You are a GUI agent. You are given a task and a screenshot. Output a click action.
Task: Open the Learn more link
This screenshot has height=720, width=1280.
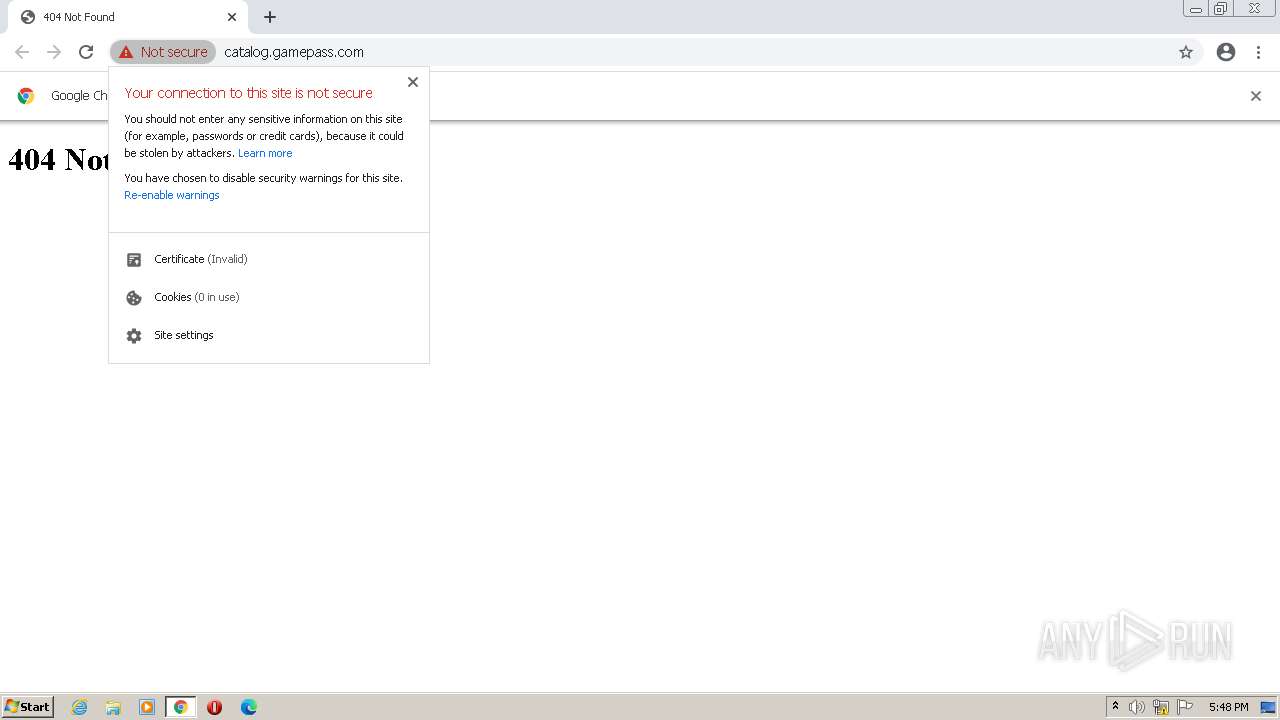tap(265, 153)
